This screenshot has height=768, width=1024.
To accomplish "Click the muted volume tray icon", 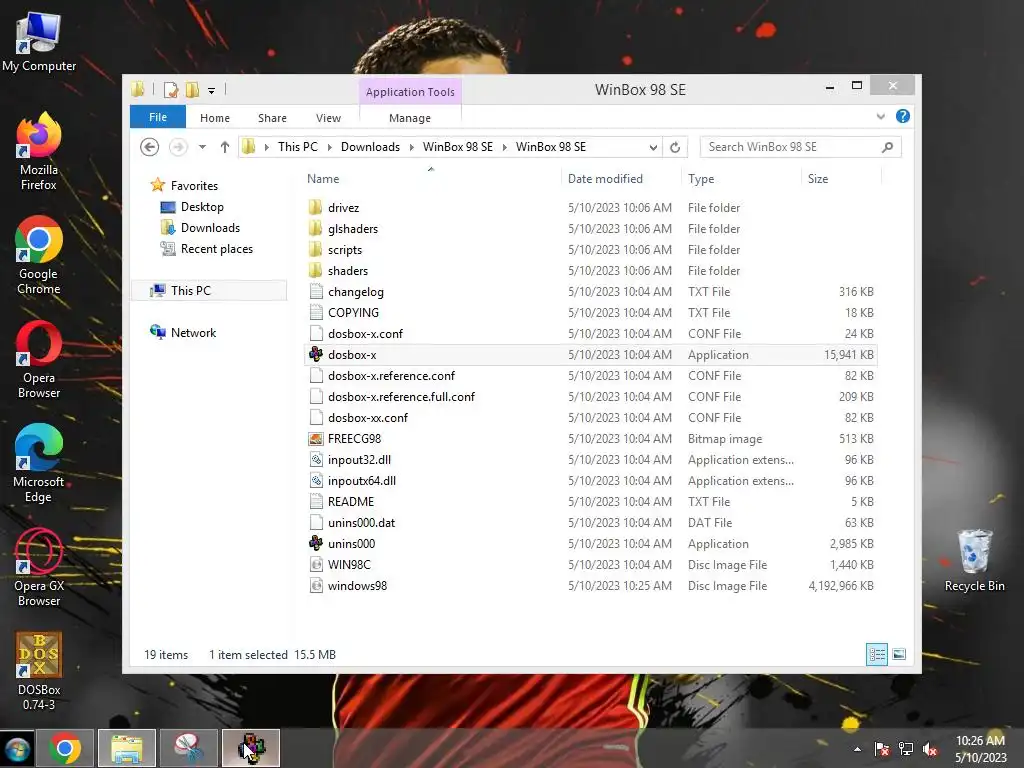I will 930,749.
